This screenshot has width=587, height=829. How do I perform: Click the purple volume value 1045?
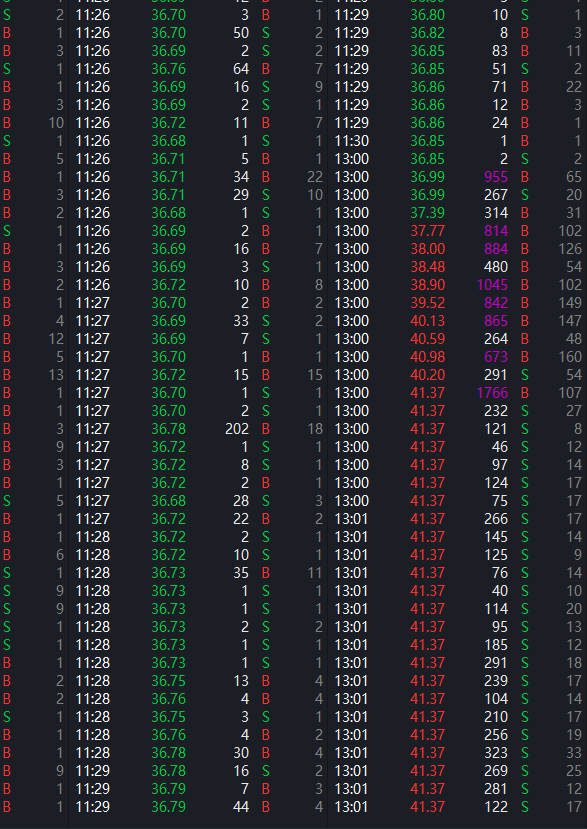tap(492, 285)
